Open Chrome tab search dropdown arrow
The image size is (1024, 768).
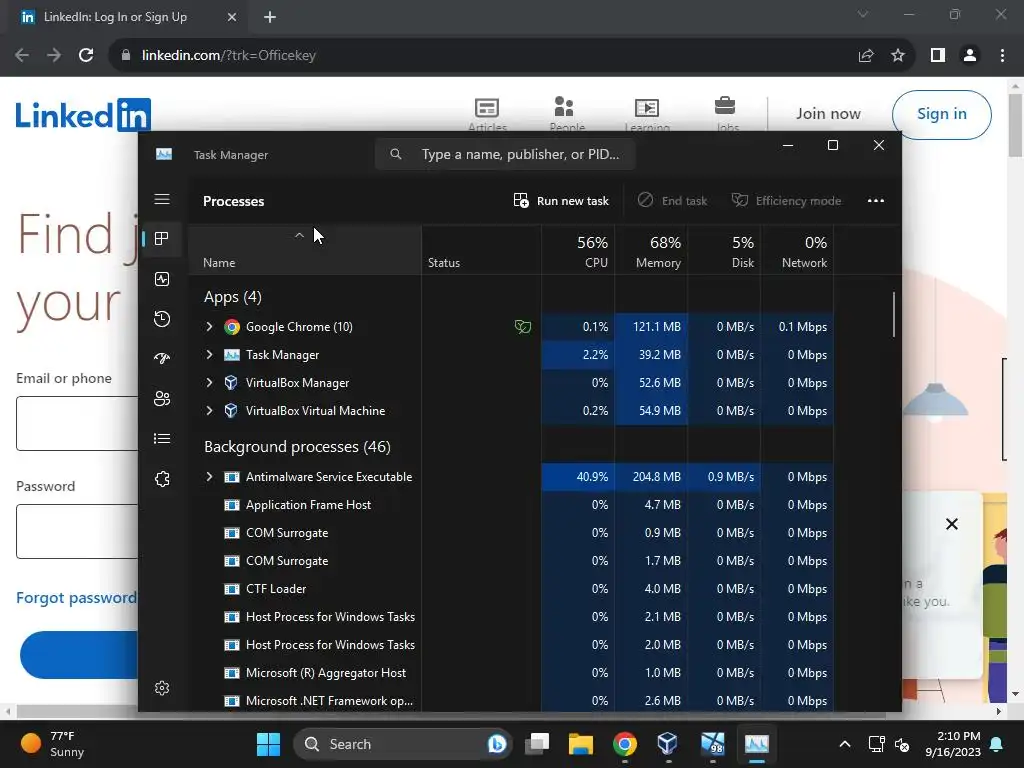[x=863, y=14]
